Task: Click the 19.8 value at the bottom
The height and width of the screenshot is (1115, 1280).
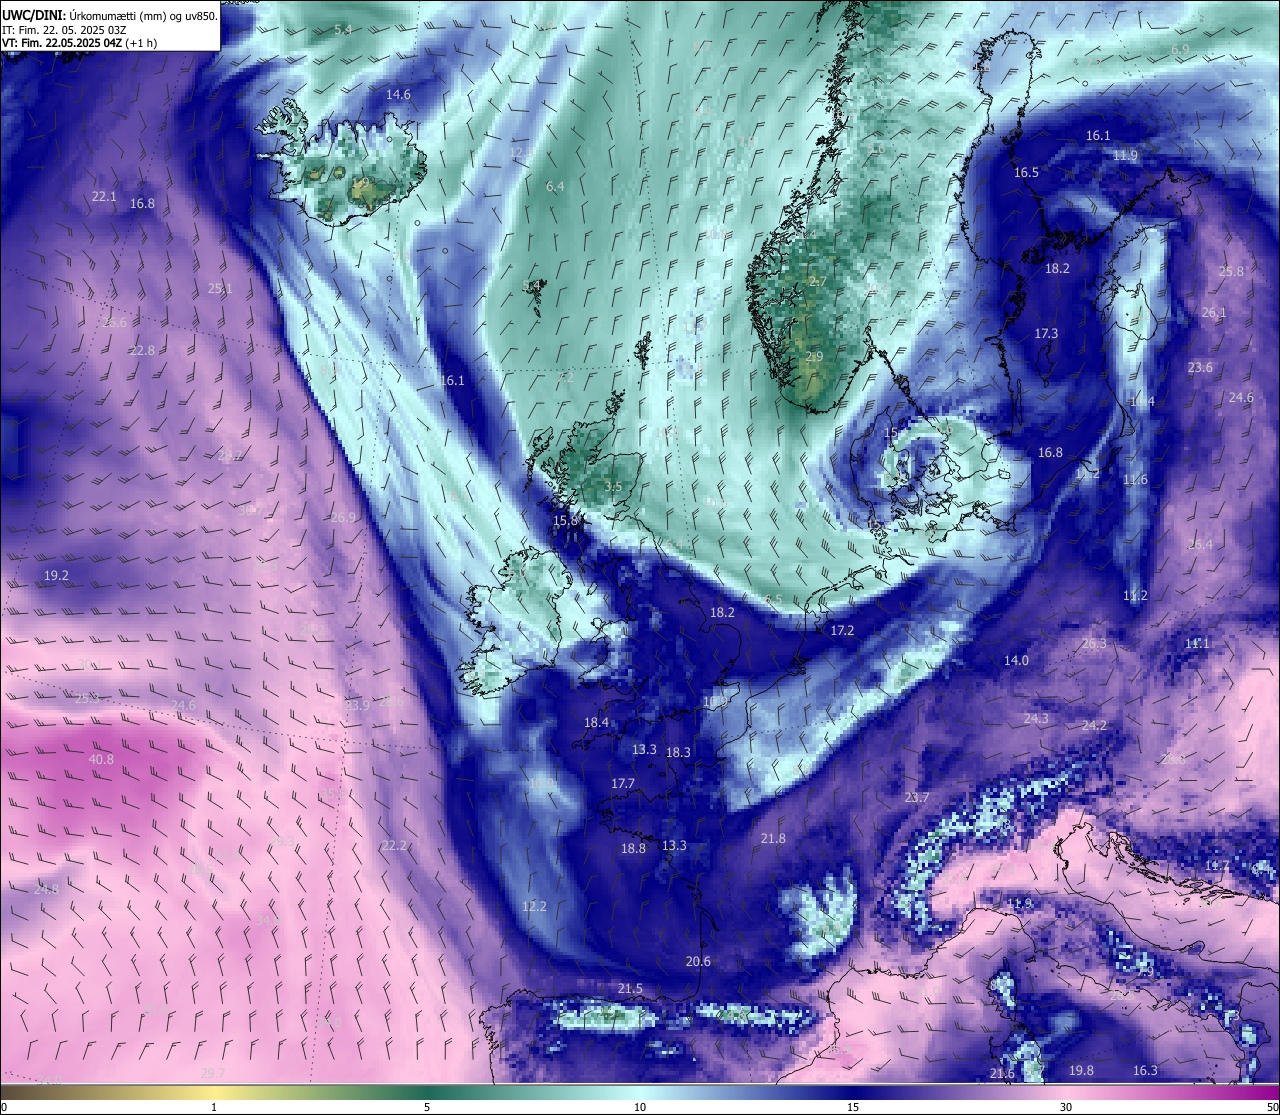Action: tap(1081, 1070)
